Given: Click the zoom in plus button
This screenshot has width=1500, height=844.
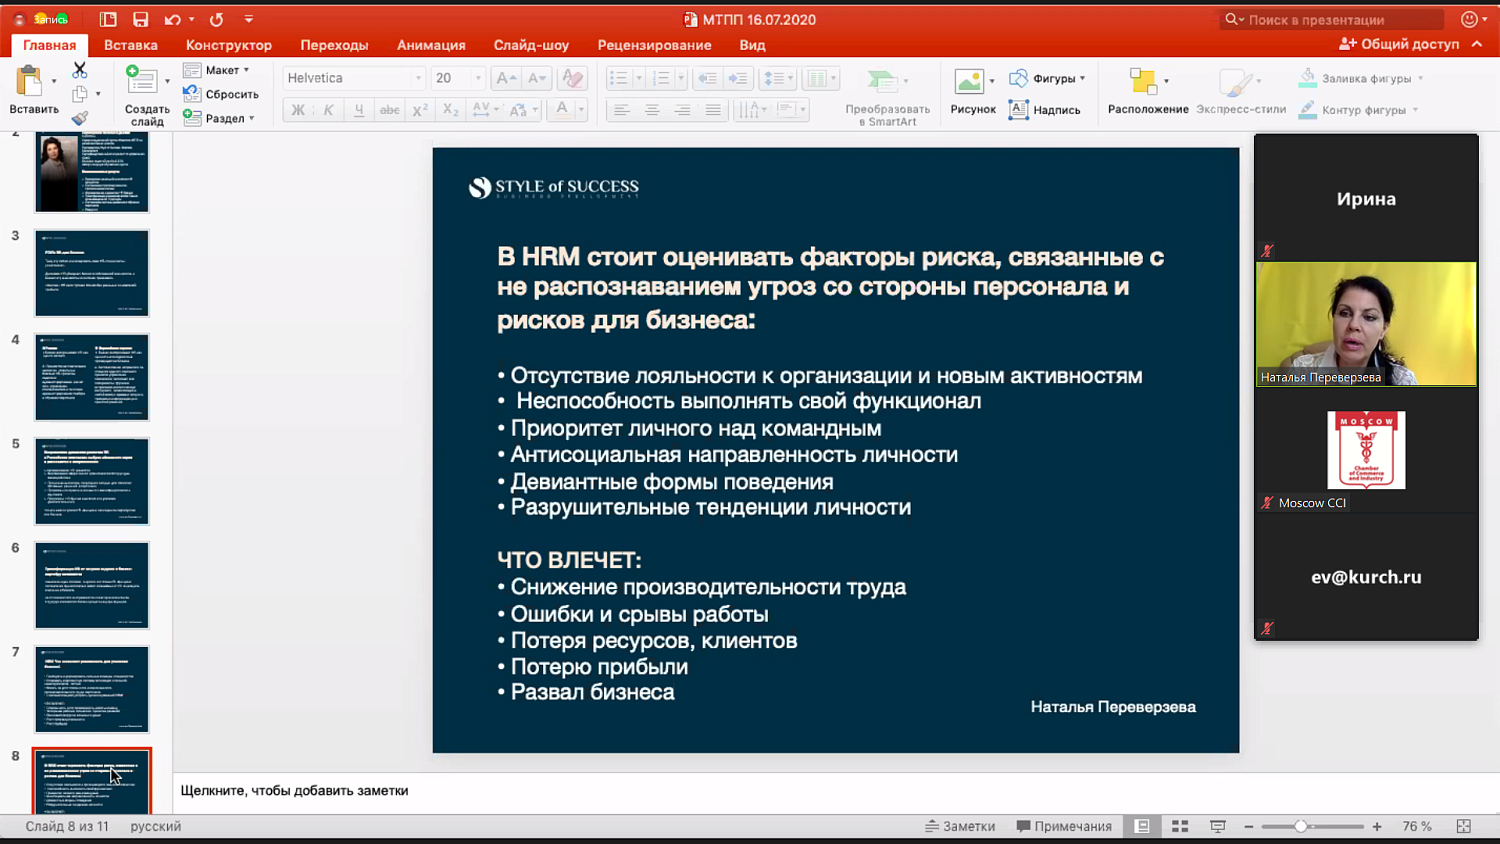Looking at the screenshot, I should [1377, 826].
